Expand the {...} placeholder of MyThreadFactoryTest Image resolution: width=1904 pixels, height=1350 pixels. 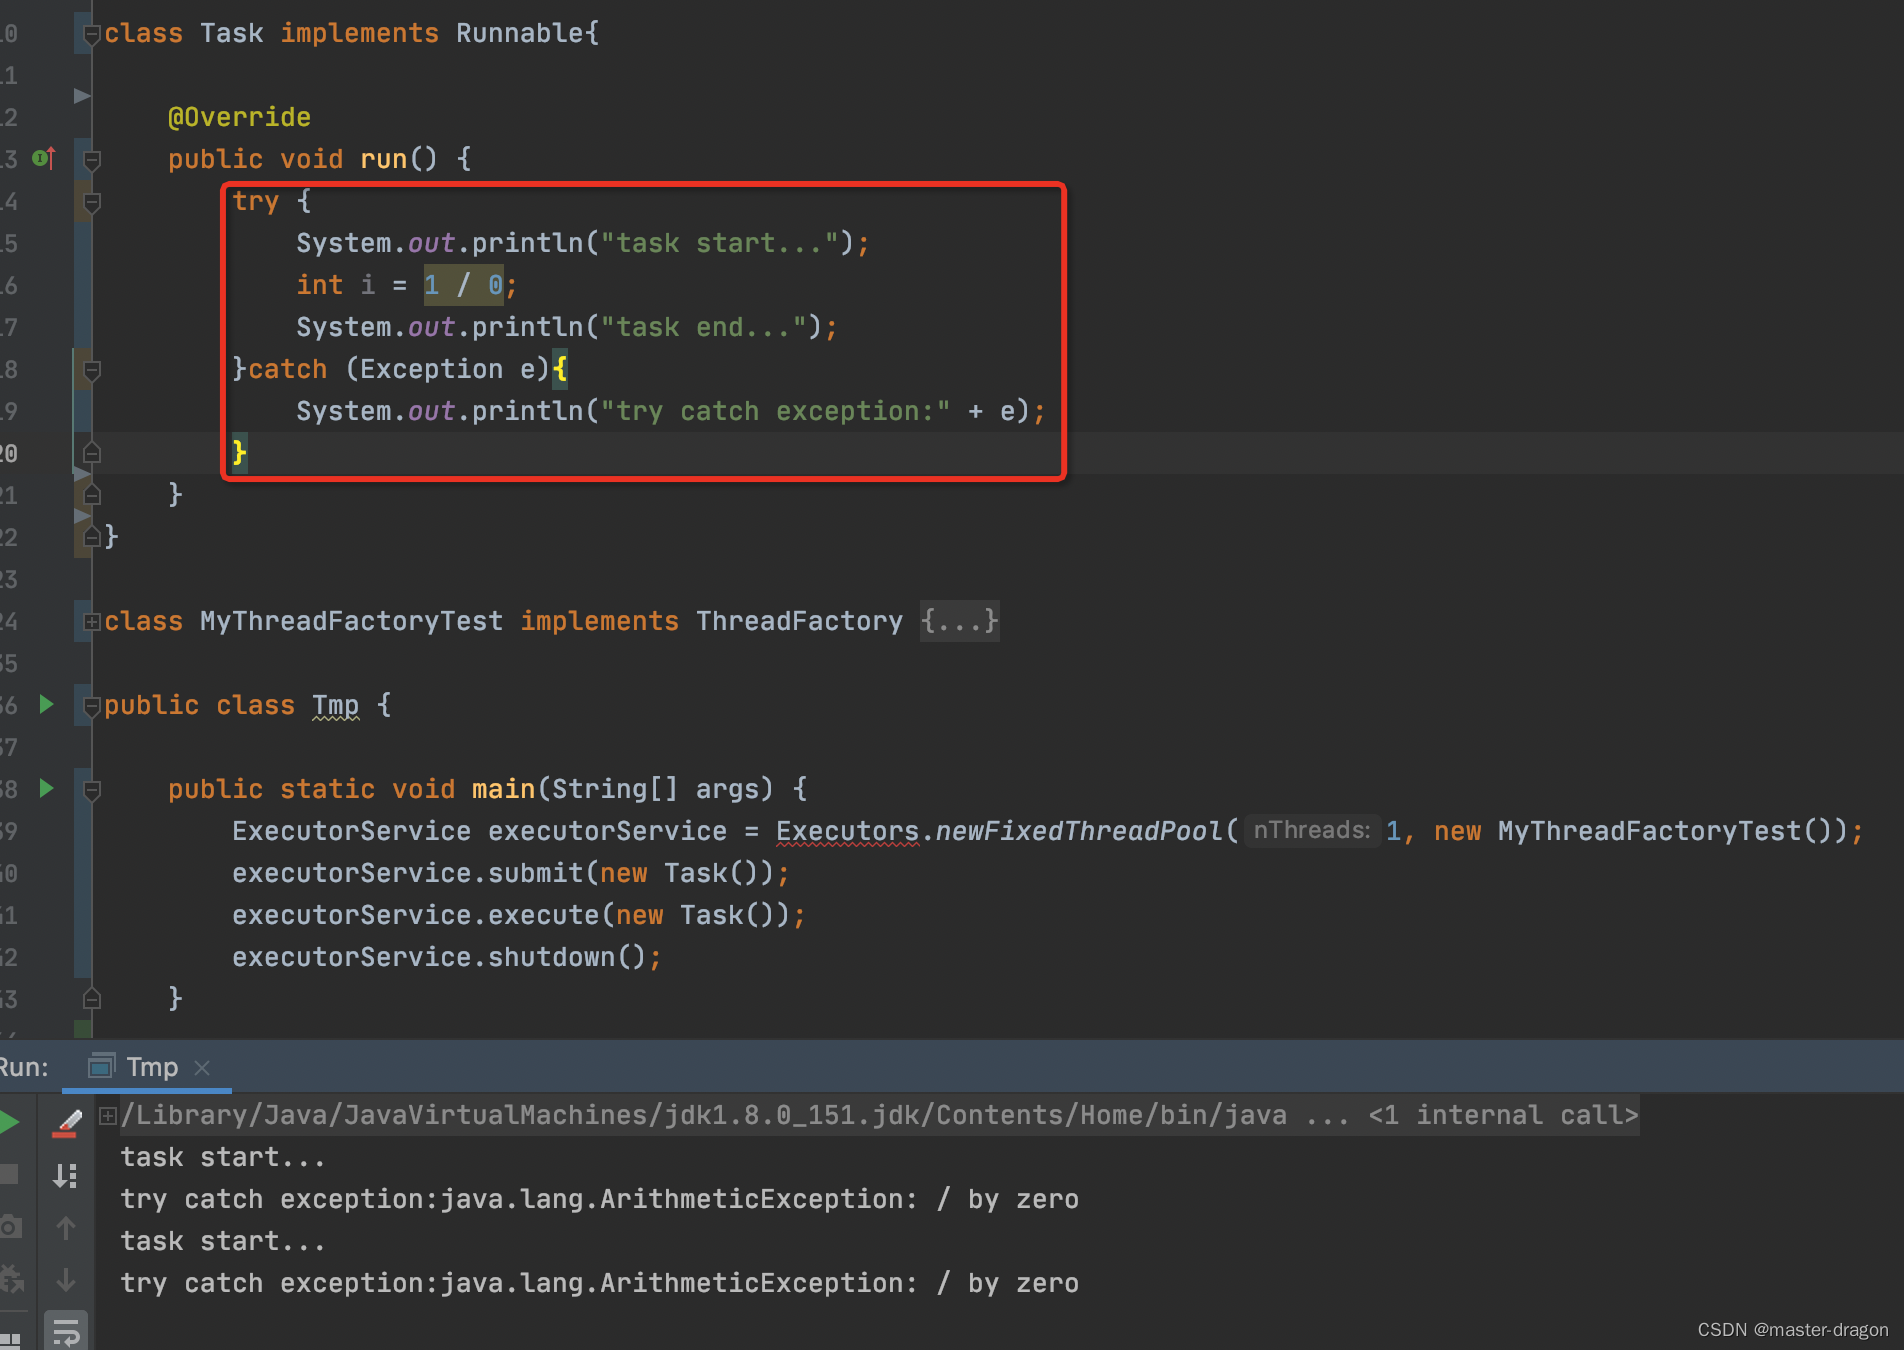(x=959, y=621)
